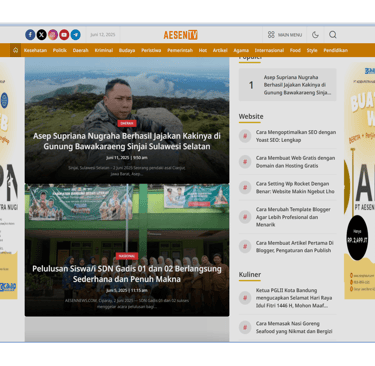Image resolution: width=375 pixels, height=366 pixels.
Task: Open the Facebook social icon
Action: (x=30, y=35)
